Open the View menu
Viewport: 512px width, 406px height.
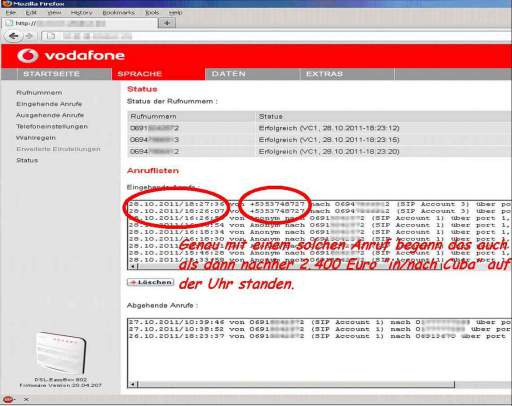(54, 12)
